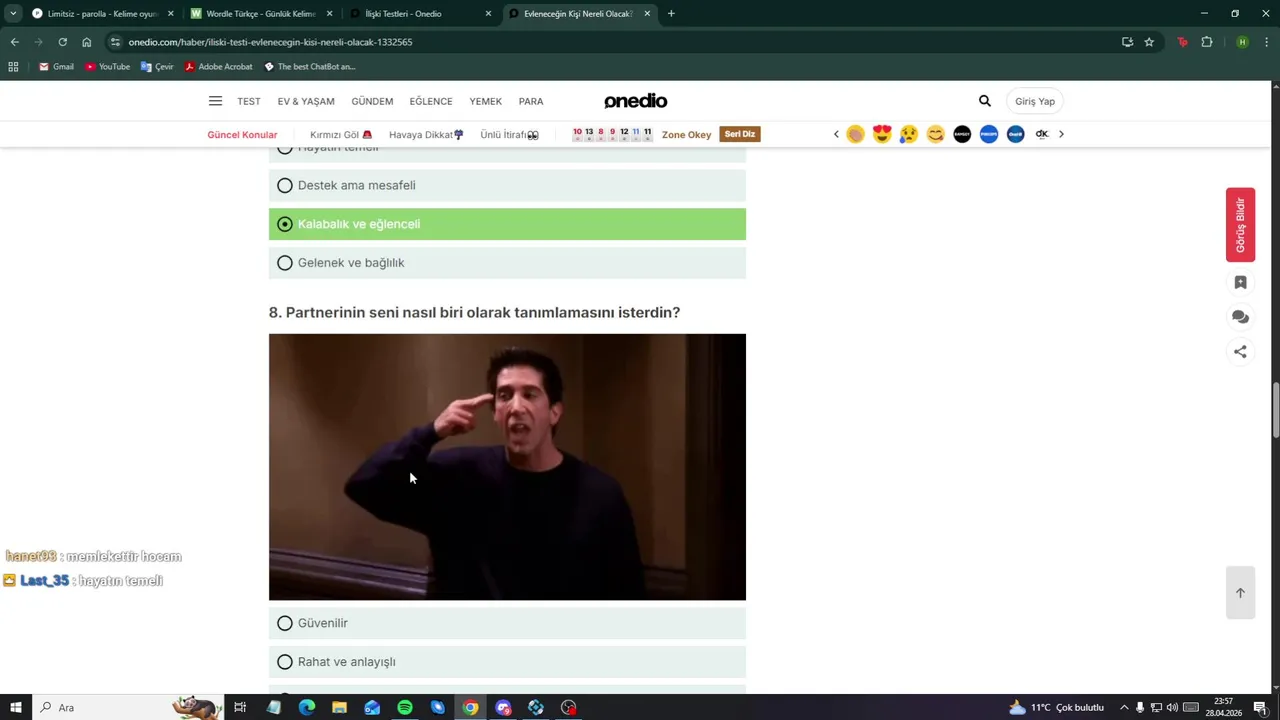The width and height of the screenshot is (1280, 720).
Task: Open the Kırmızı Göl topic link
Action: point(341,134)
